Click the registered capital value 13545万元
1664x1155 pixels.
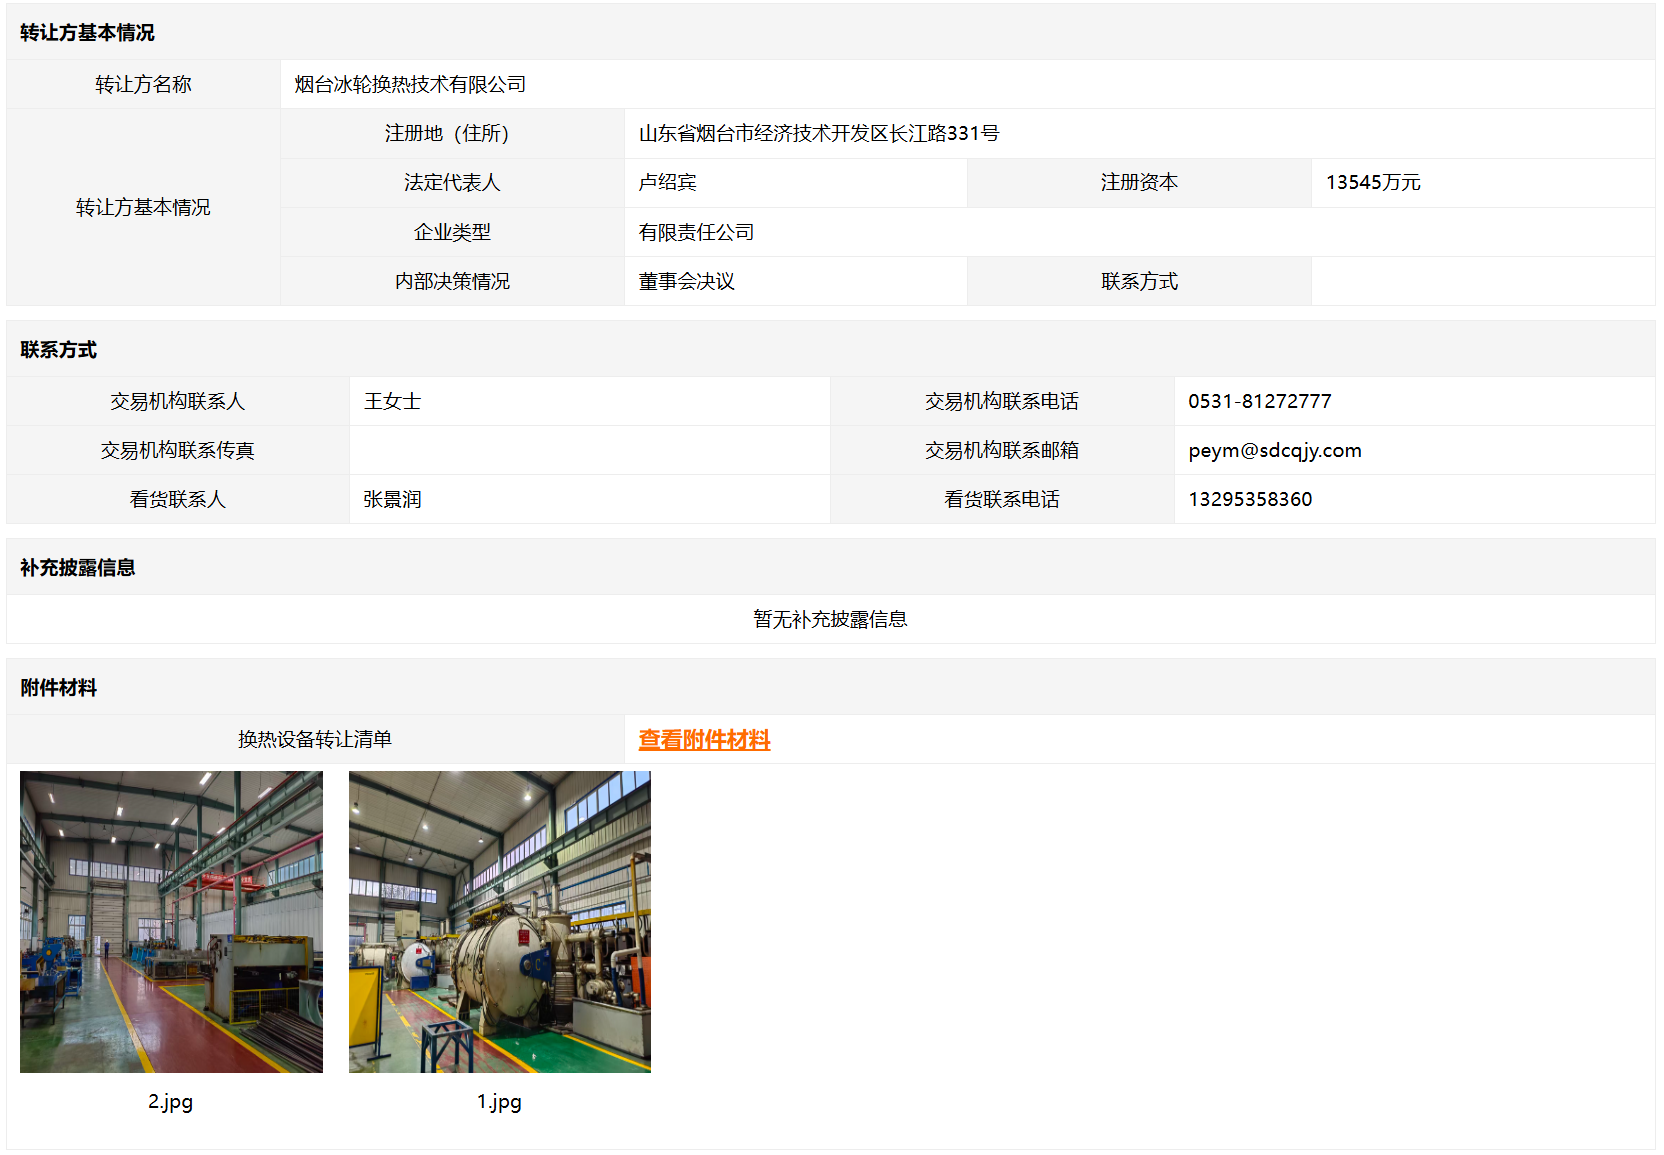[x=1372, y=183]
